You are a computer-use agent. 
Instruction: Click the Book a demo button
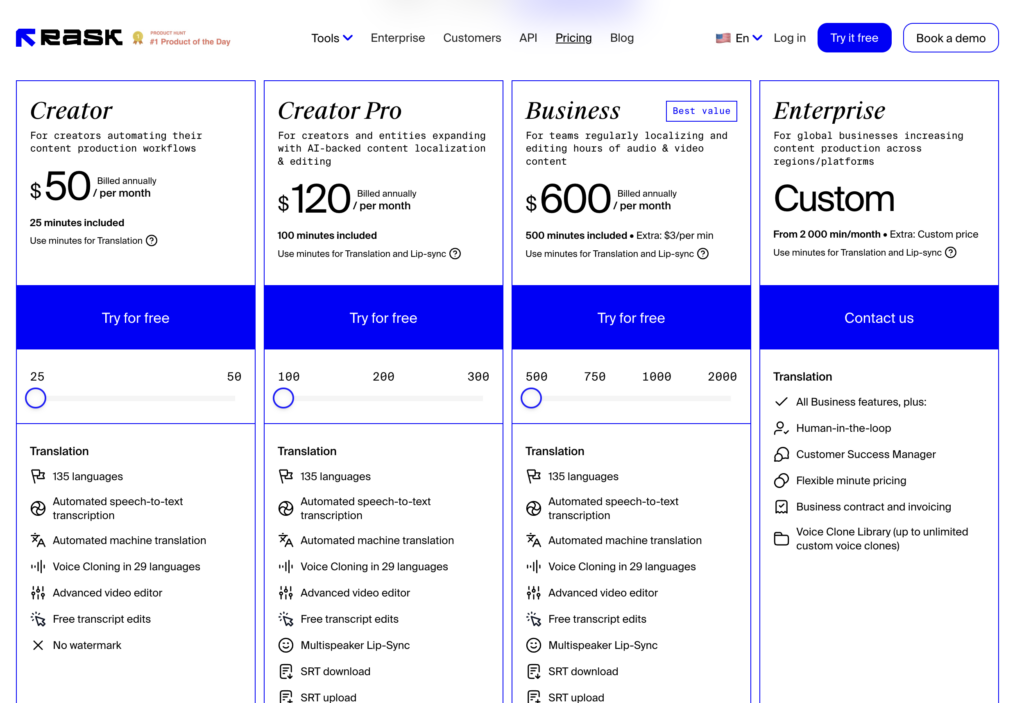pyautogui.click(x=950, y=38)
